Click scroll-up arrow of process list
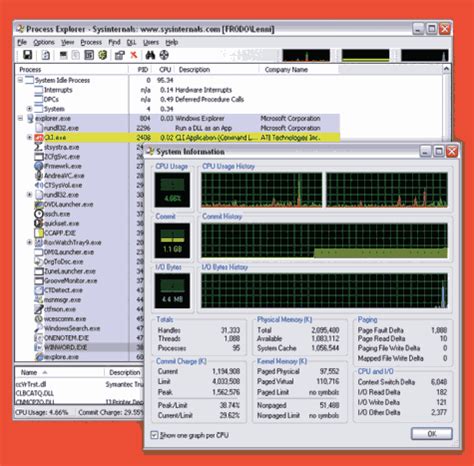The width and height of the screenshot is (474, 466). coord(446,69)
